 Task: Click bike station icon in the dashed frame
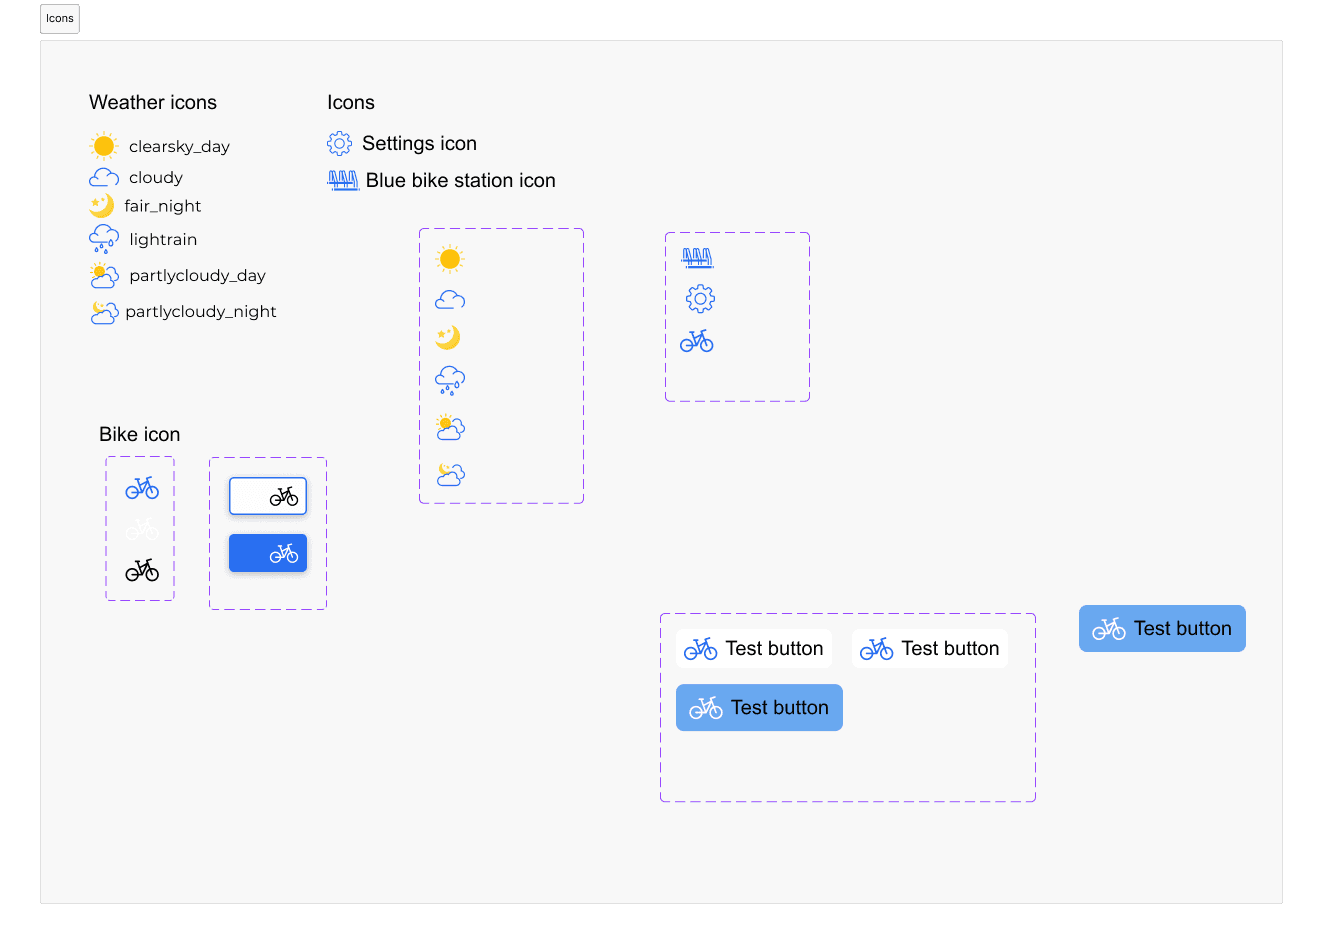point(697,258)
